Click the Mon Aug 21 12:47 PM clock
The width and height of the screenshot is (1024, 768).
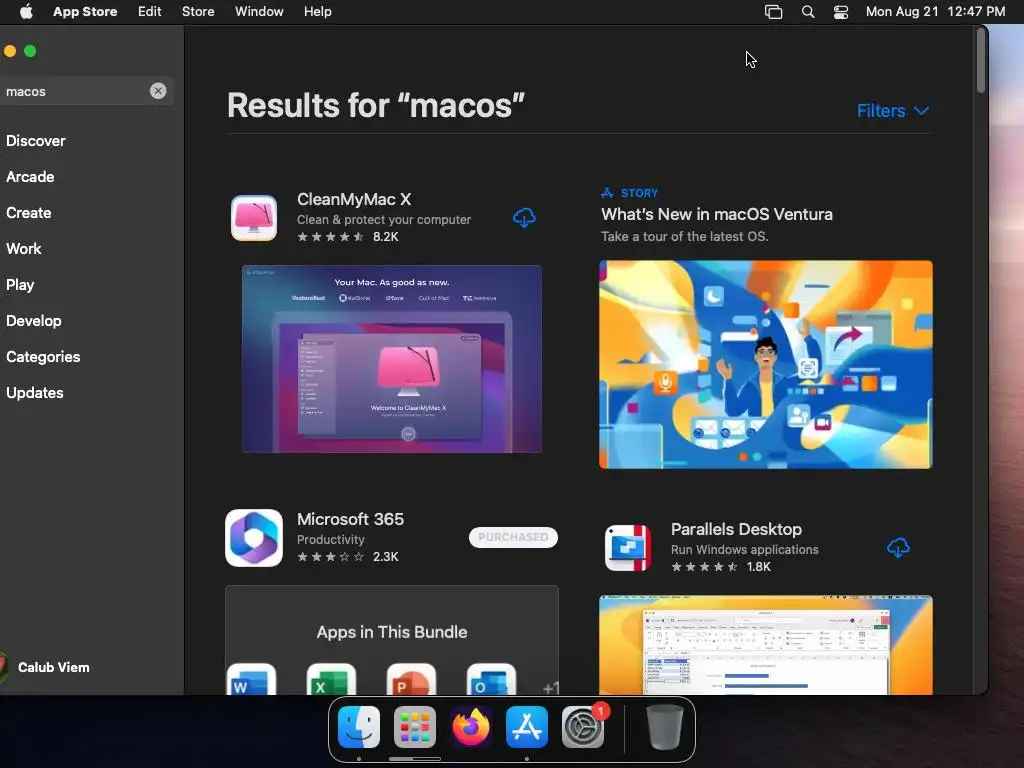coord(935,12)
